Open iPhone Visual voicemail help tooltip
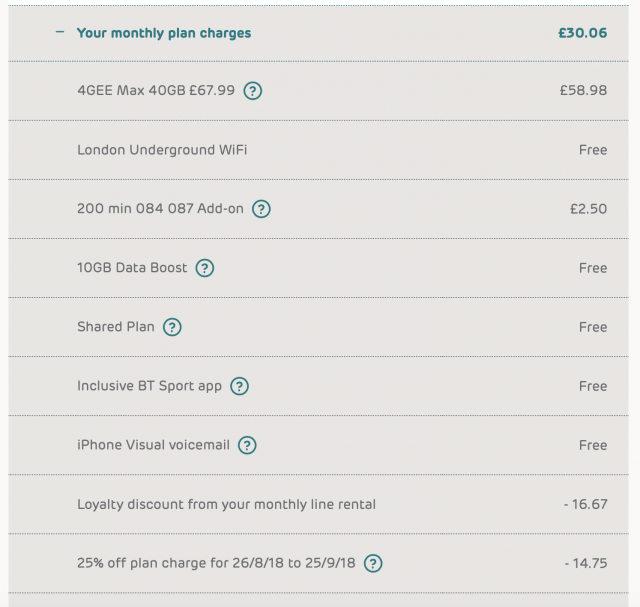 248,445
